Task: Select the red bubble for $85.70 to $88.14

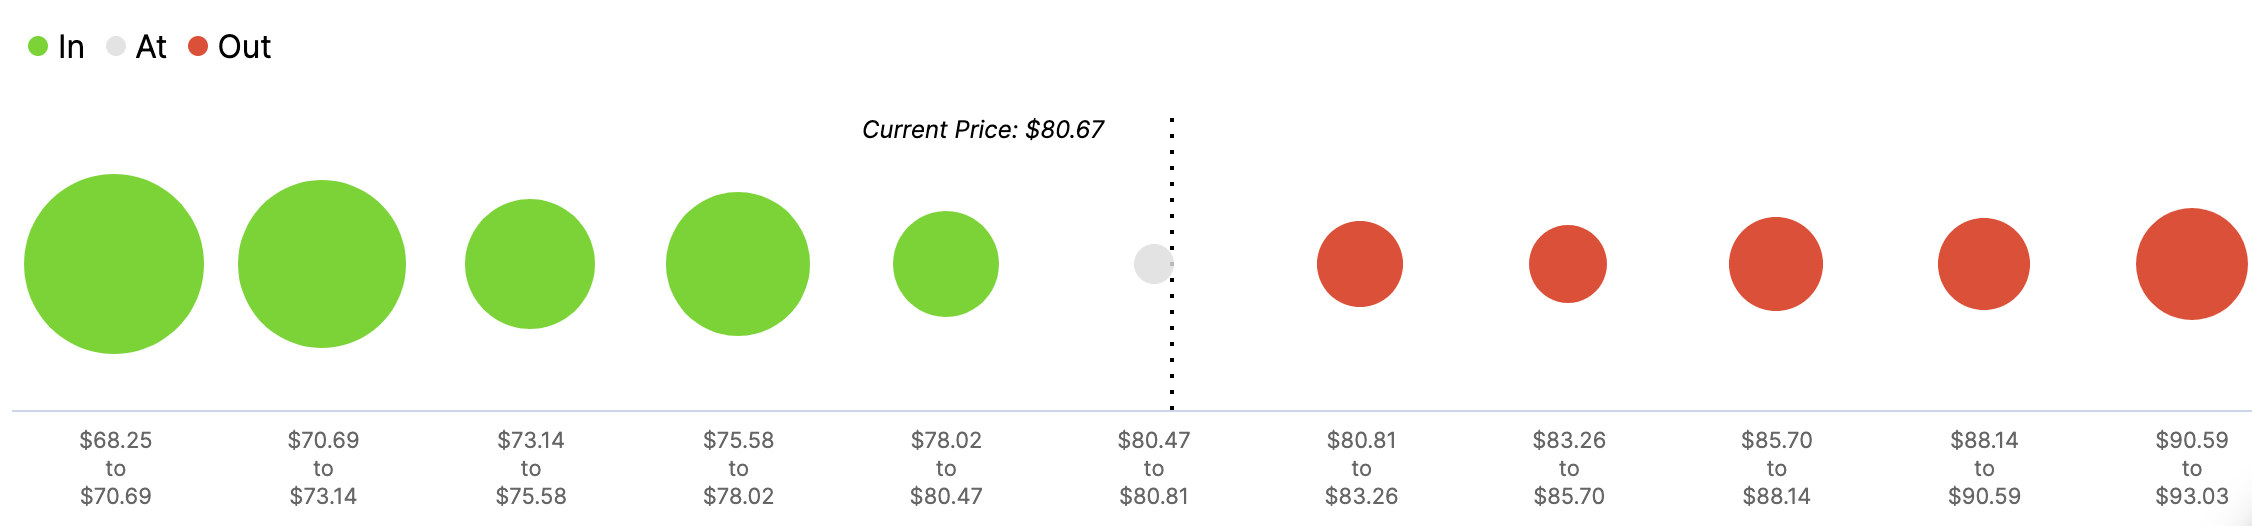Action: pyautogui.click(x=1776, y=264)
